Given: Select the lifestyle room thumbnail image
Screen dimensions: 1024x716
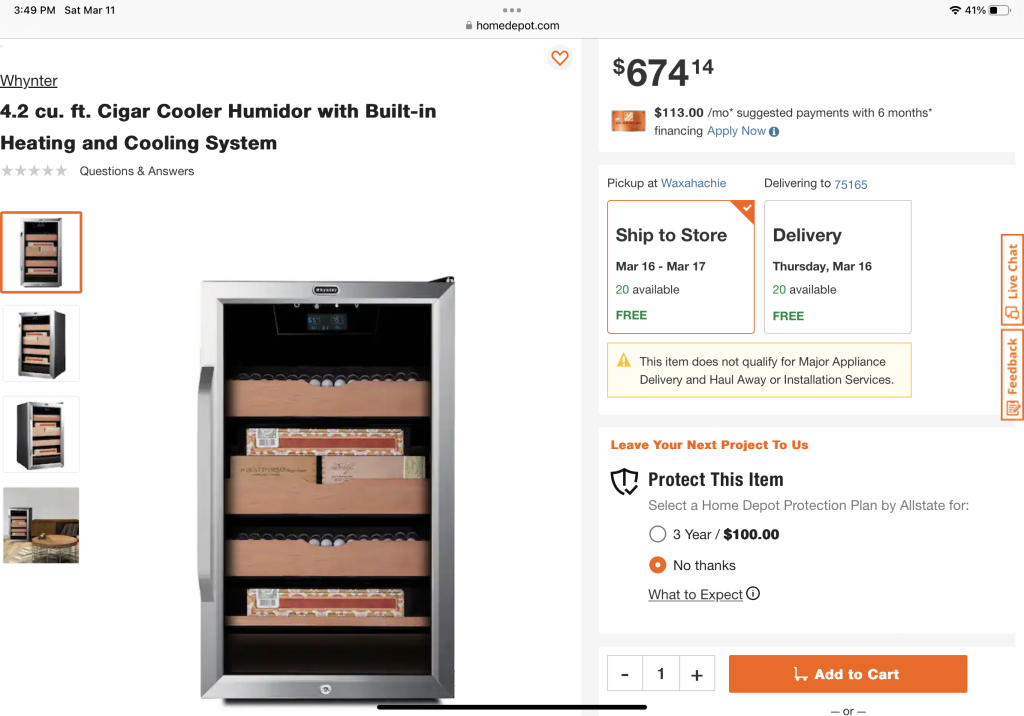Looking at the screenshot, I should (41, 525).
